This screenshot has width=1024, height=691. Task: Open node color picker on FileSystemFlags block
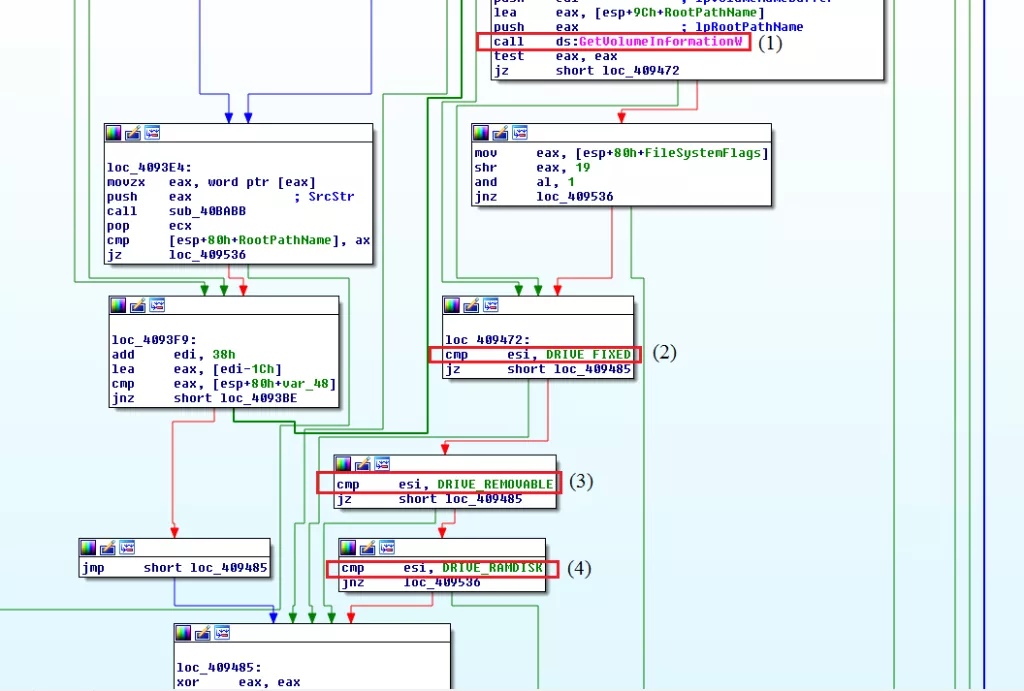tap(481, 133)
